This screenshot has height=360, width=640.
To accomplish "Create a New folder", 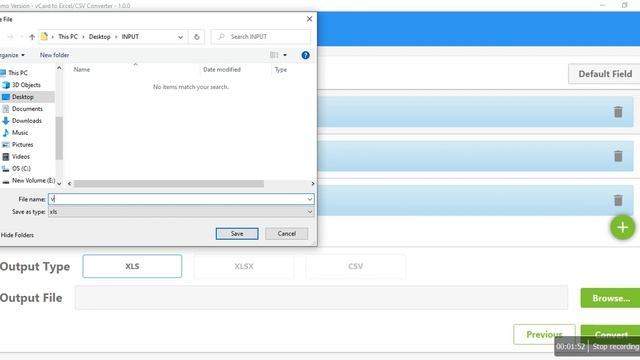I will [x=54, y=55].
